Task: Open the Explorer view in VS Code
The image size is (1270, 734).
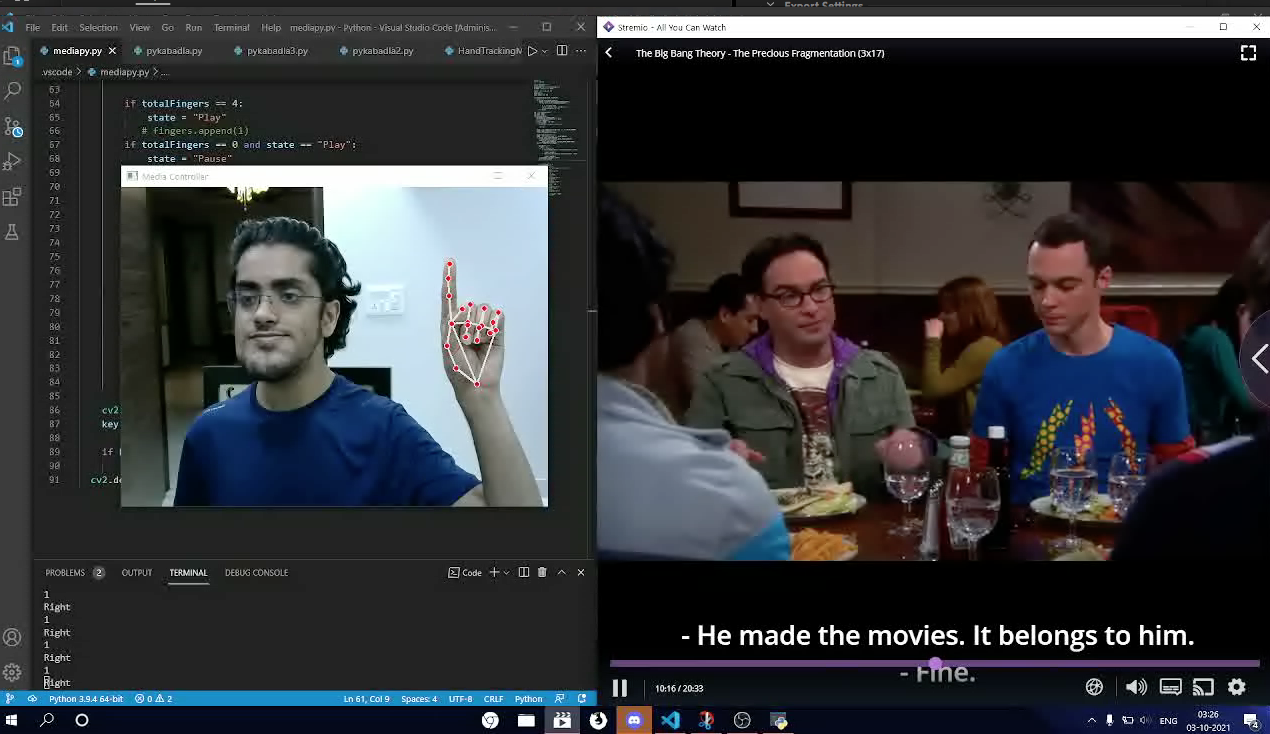Action: tap(12, 56)
